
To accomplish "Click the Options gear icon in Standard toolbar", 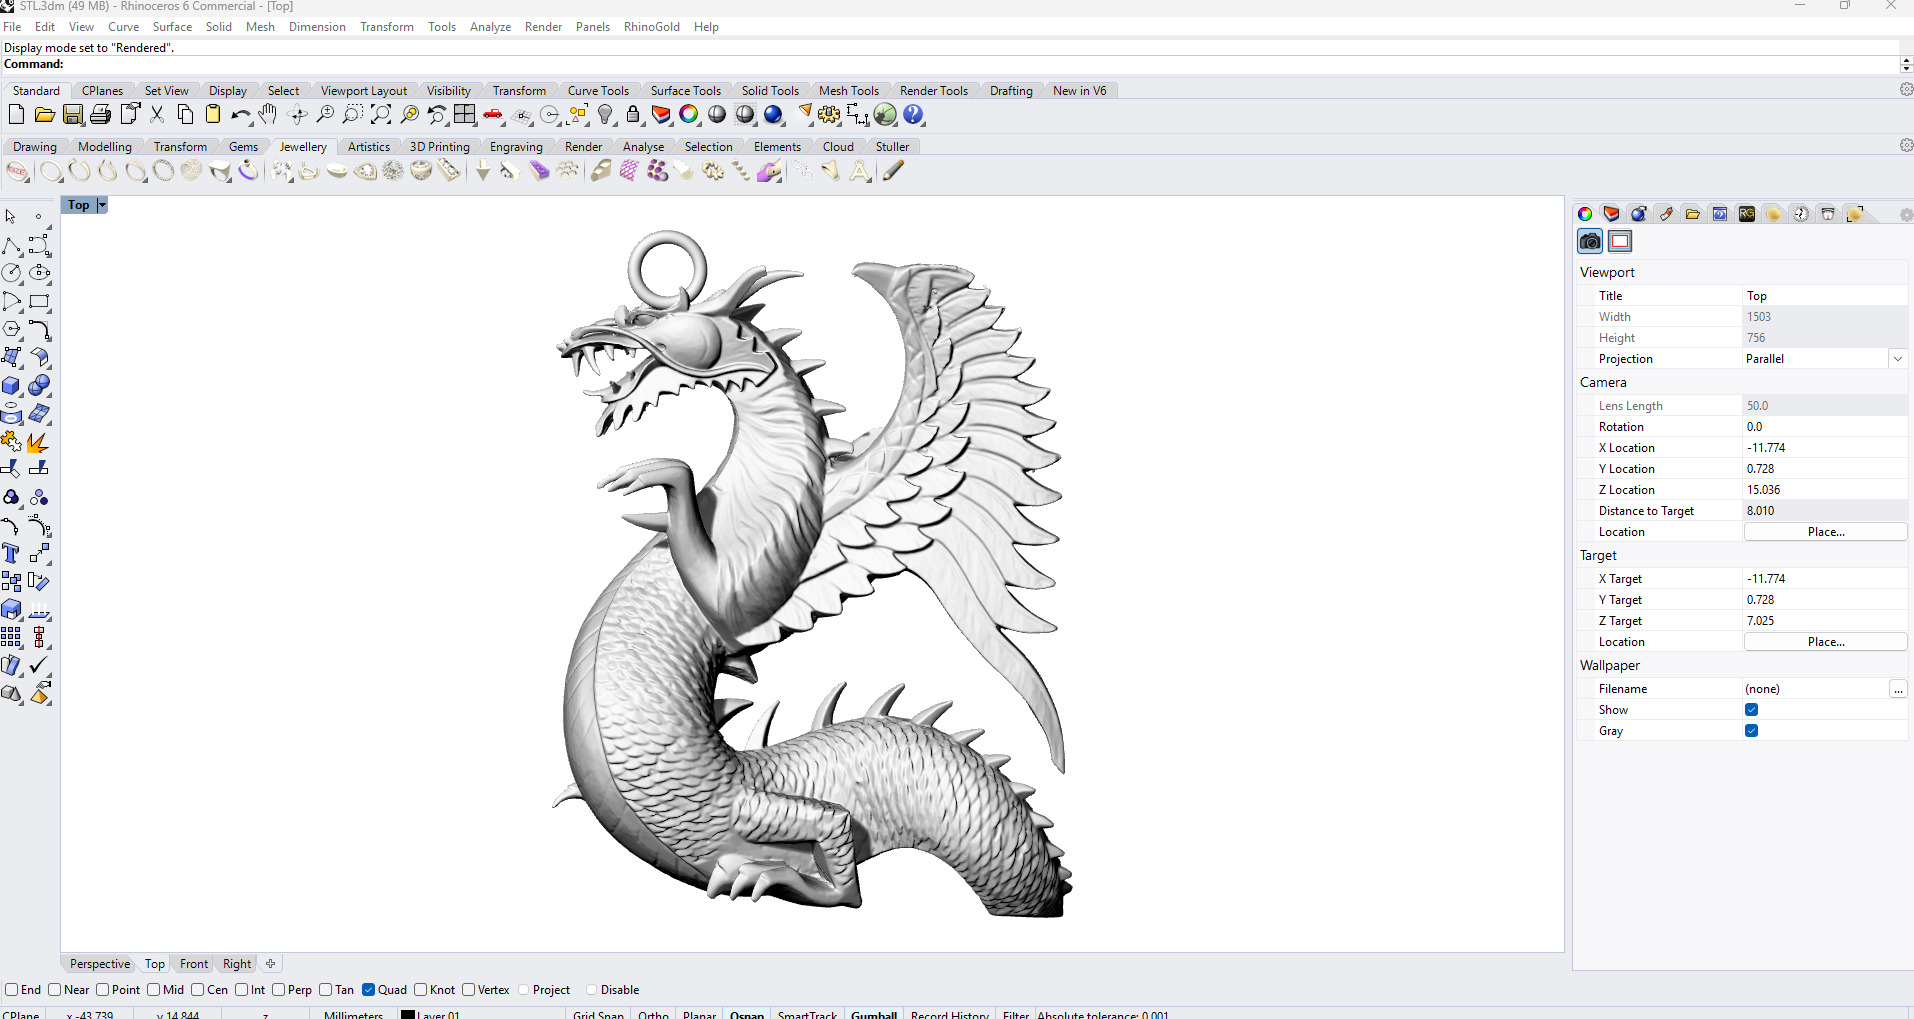I will coord(829,115).
